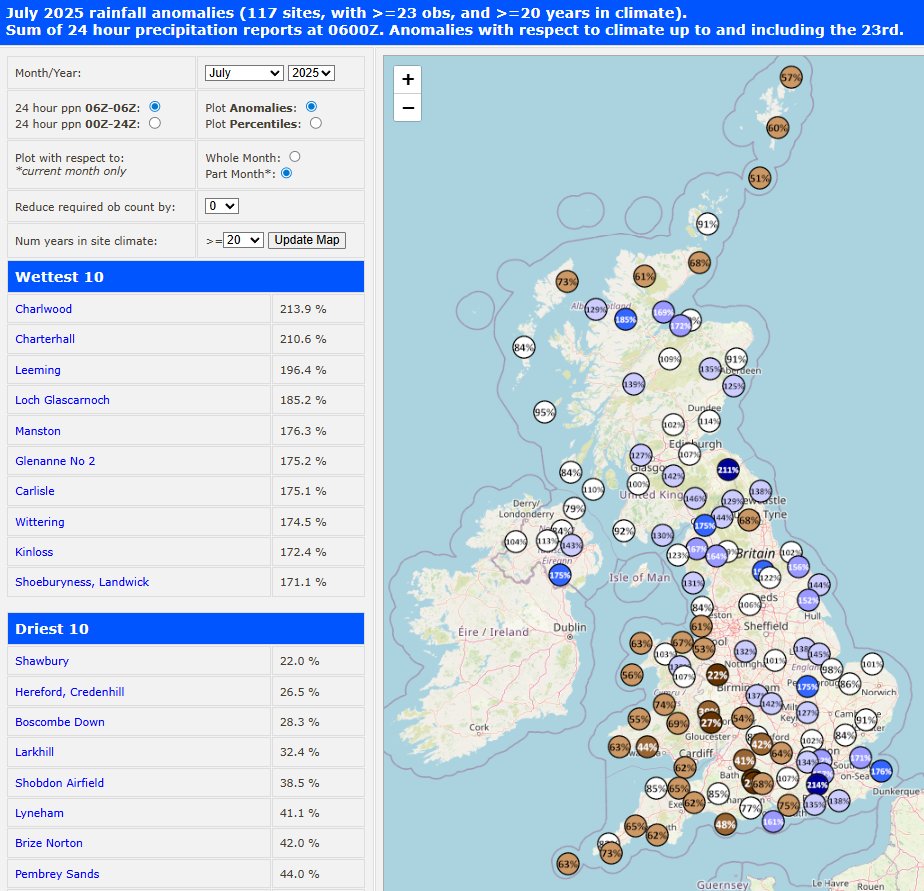Viewport: 924px width, 891px height.
Task: Open the Charlwood site link
Action: point(44,309)
